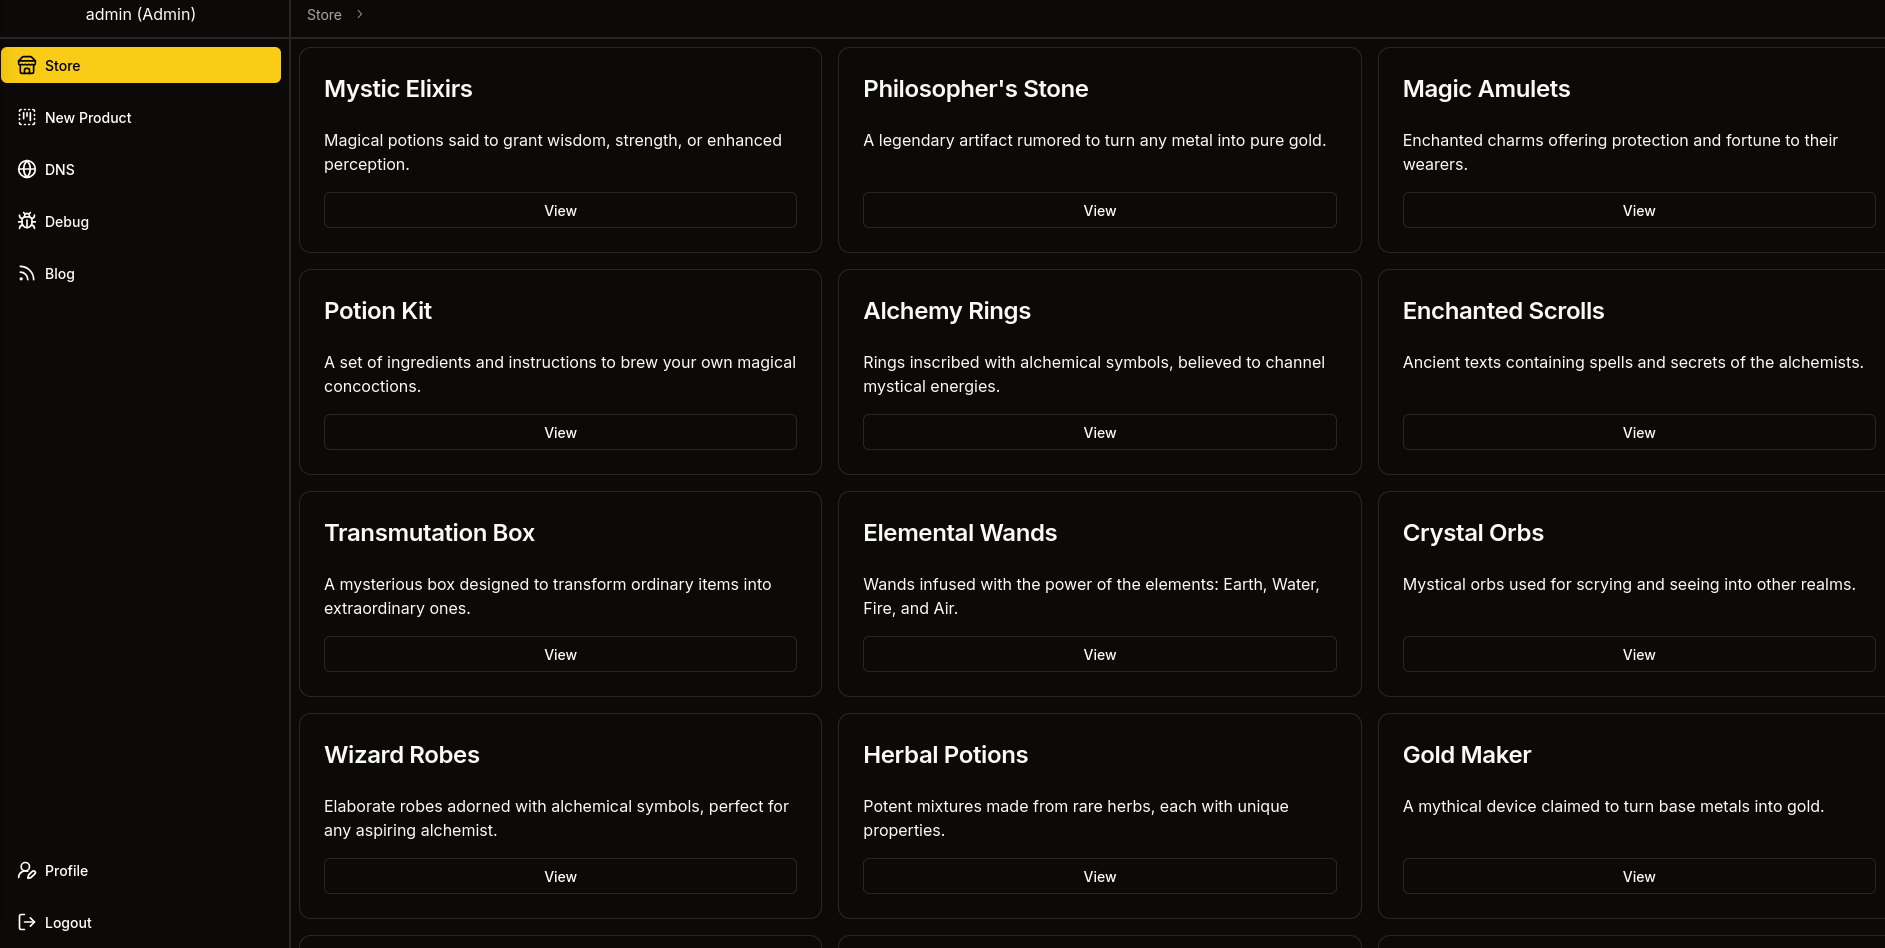View the Philosopher's Stone product
The width and height of the screenshot is (1885, 948).
(1099, 210)
